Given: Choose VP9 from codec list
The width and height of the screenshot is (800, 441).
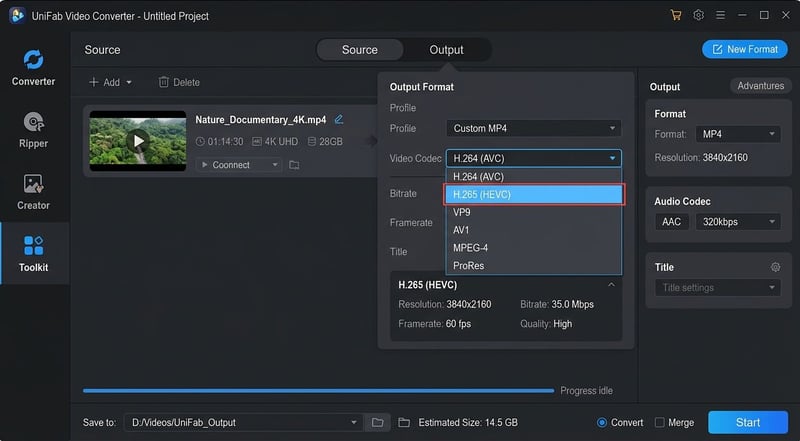Looking at the screenshot, I should pos(534,212).
